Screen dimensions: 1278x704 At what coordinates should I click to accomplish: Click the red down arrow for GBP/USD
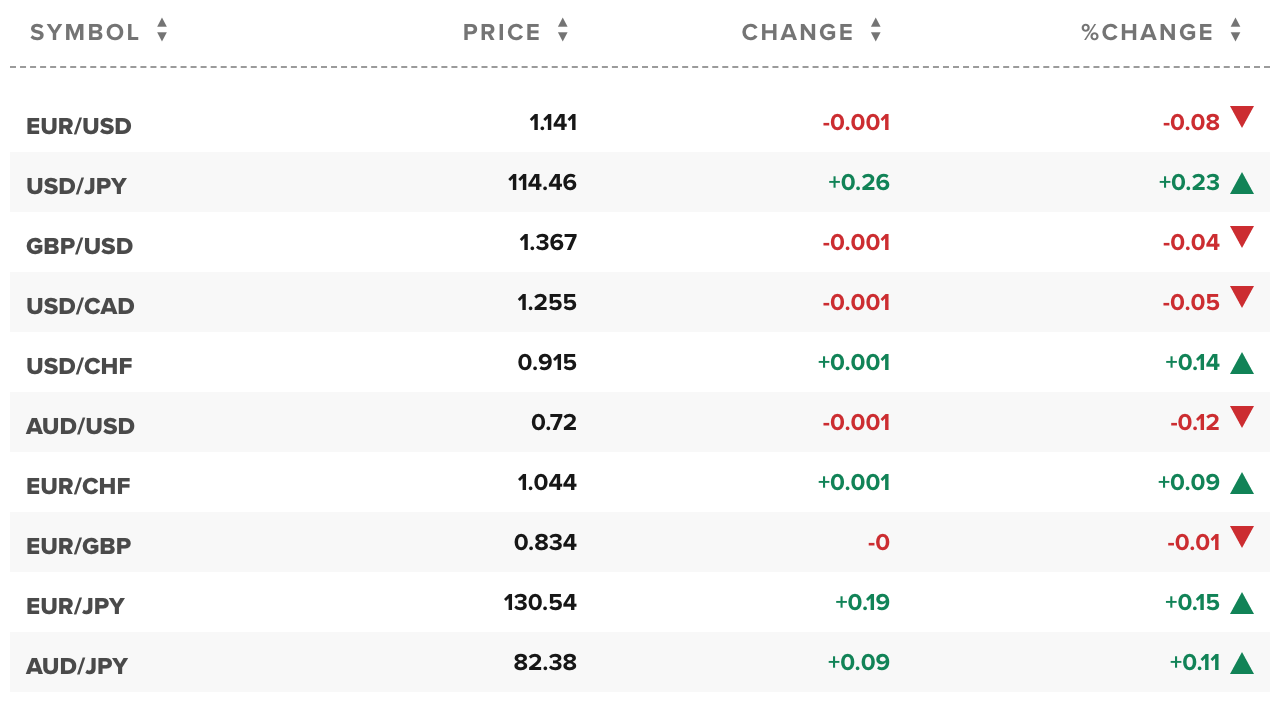(x=1242, y=237)
